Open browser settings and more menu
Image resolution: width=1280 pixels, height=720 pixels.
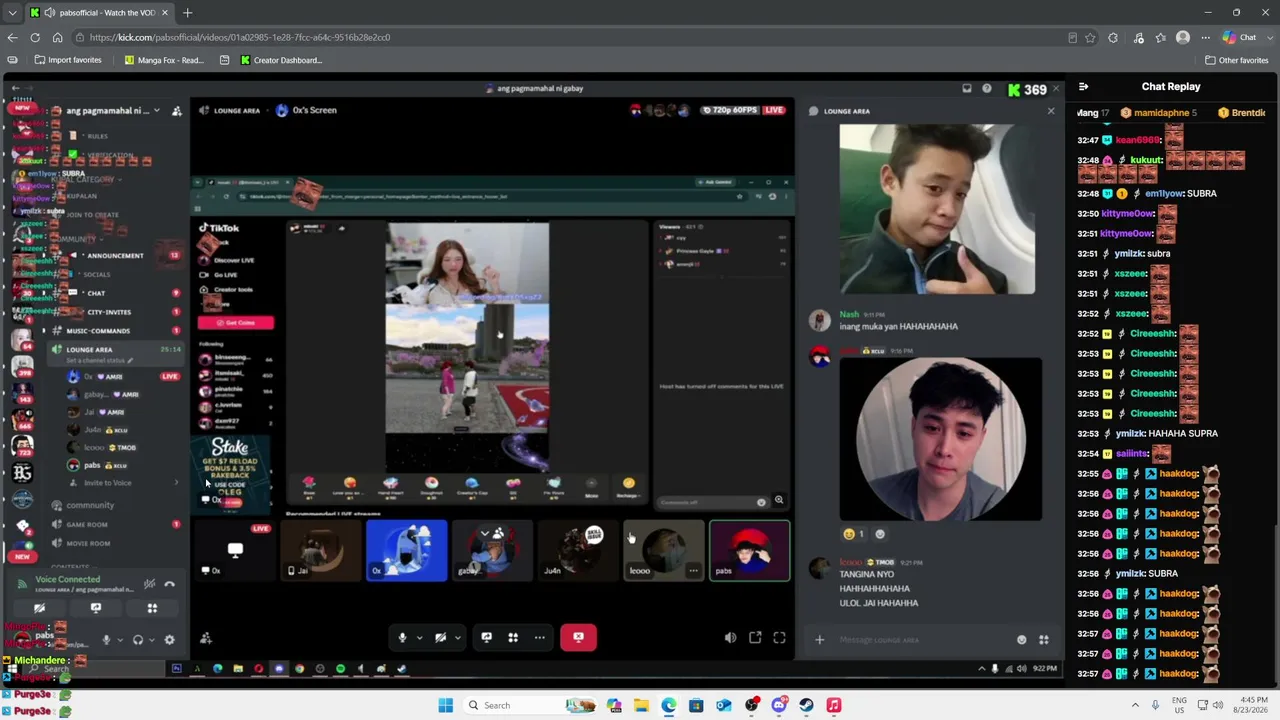(x=1205, y=37)
